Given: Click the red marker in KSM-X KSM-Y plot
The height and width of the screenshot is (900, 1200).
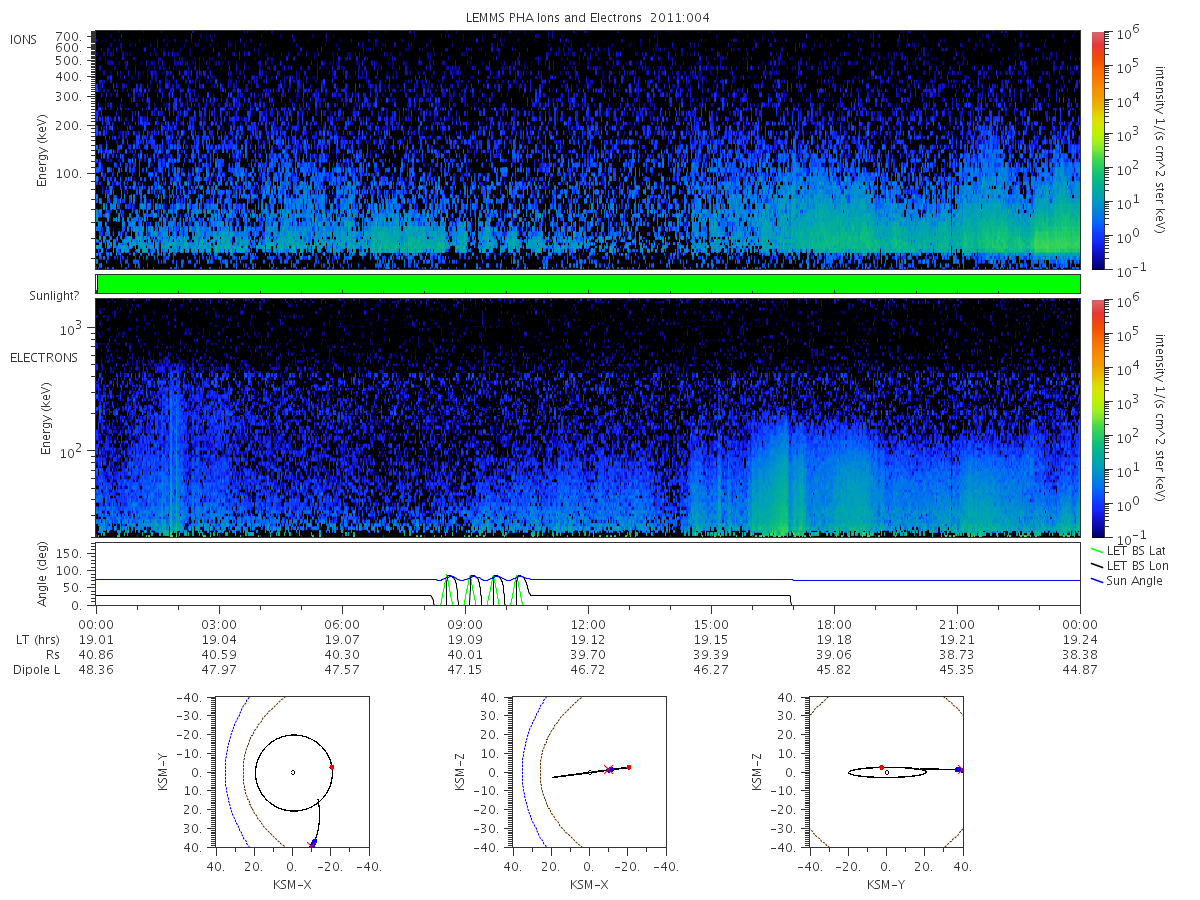Looking at the screenshot, I should pos(331,767).
